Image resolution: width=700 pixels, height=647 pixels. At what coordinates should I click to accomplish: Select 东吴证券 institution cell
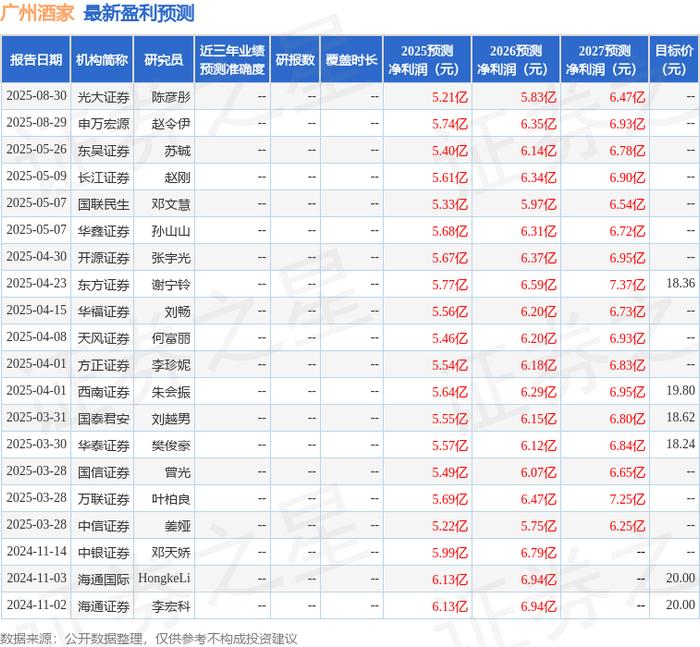(104, 150)
